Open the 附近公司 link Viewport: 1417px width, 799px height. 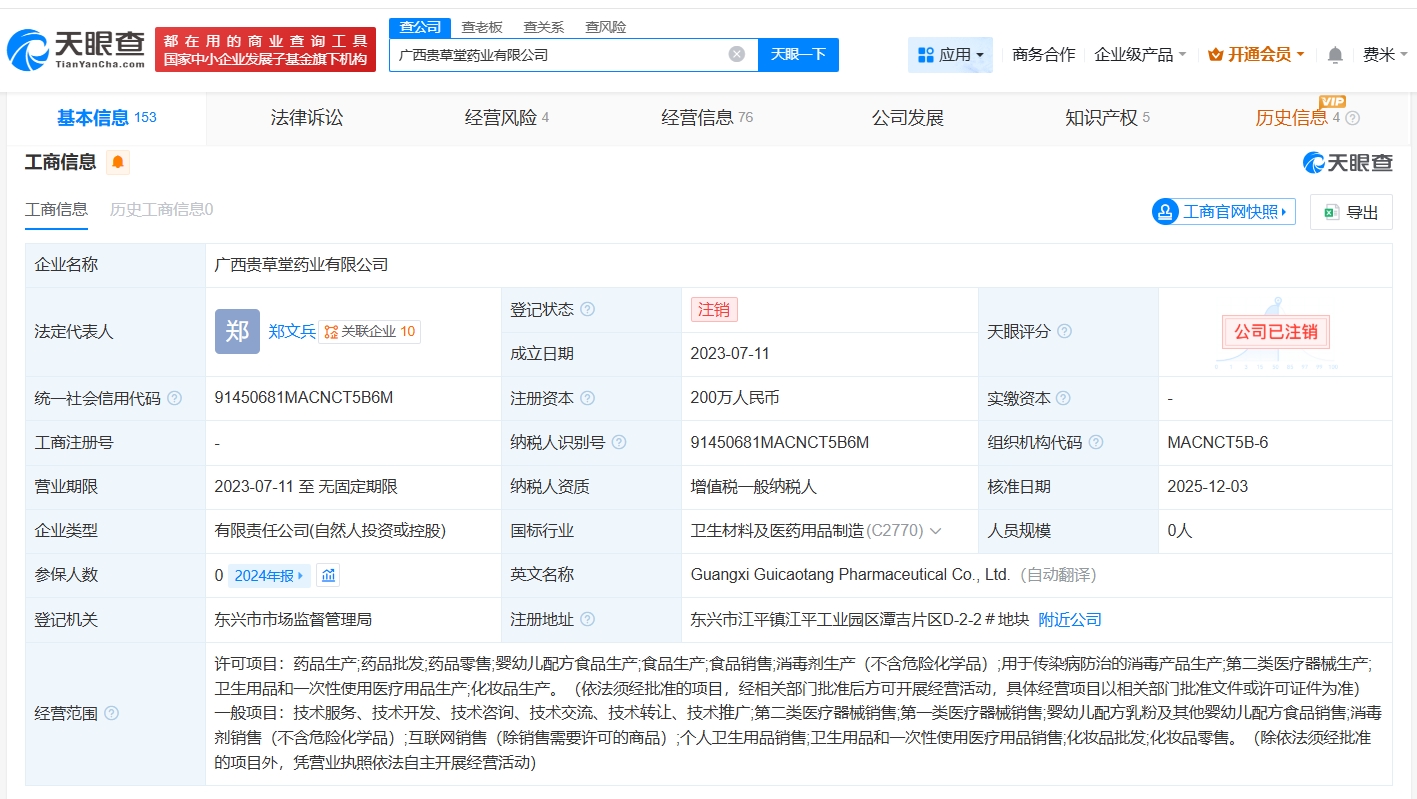pos(1070,619)
